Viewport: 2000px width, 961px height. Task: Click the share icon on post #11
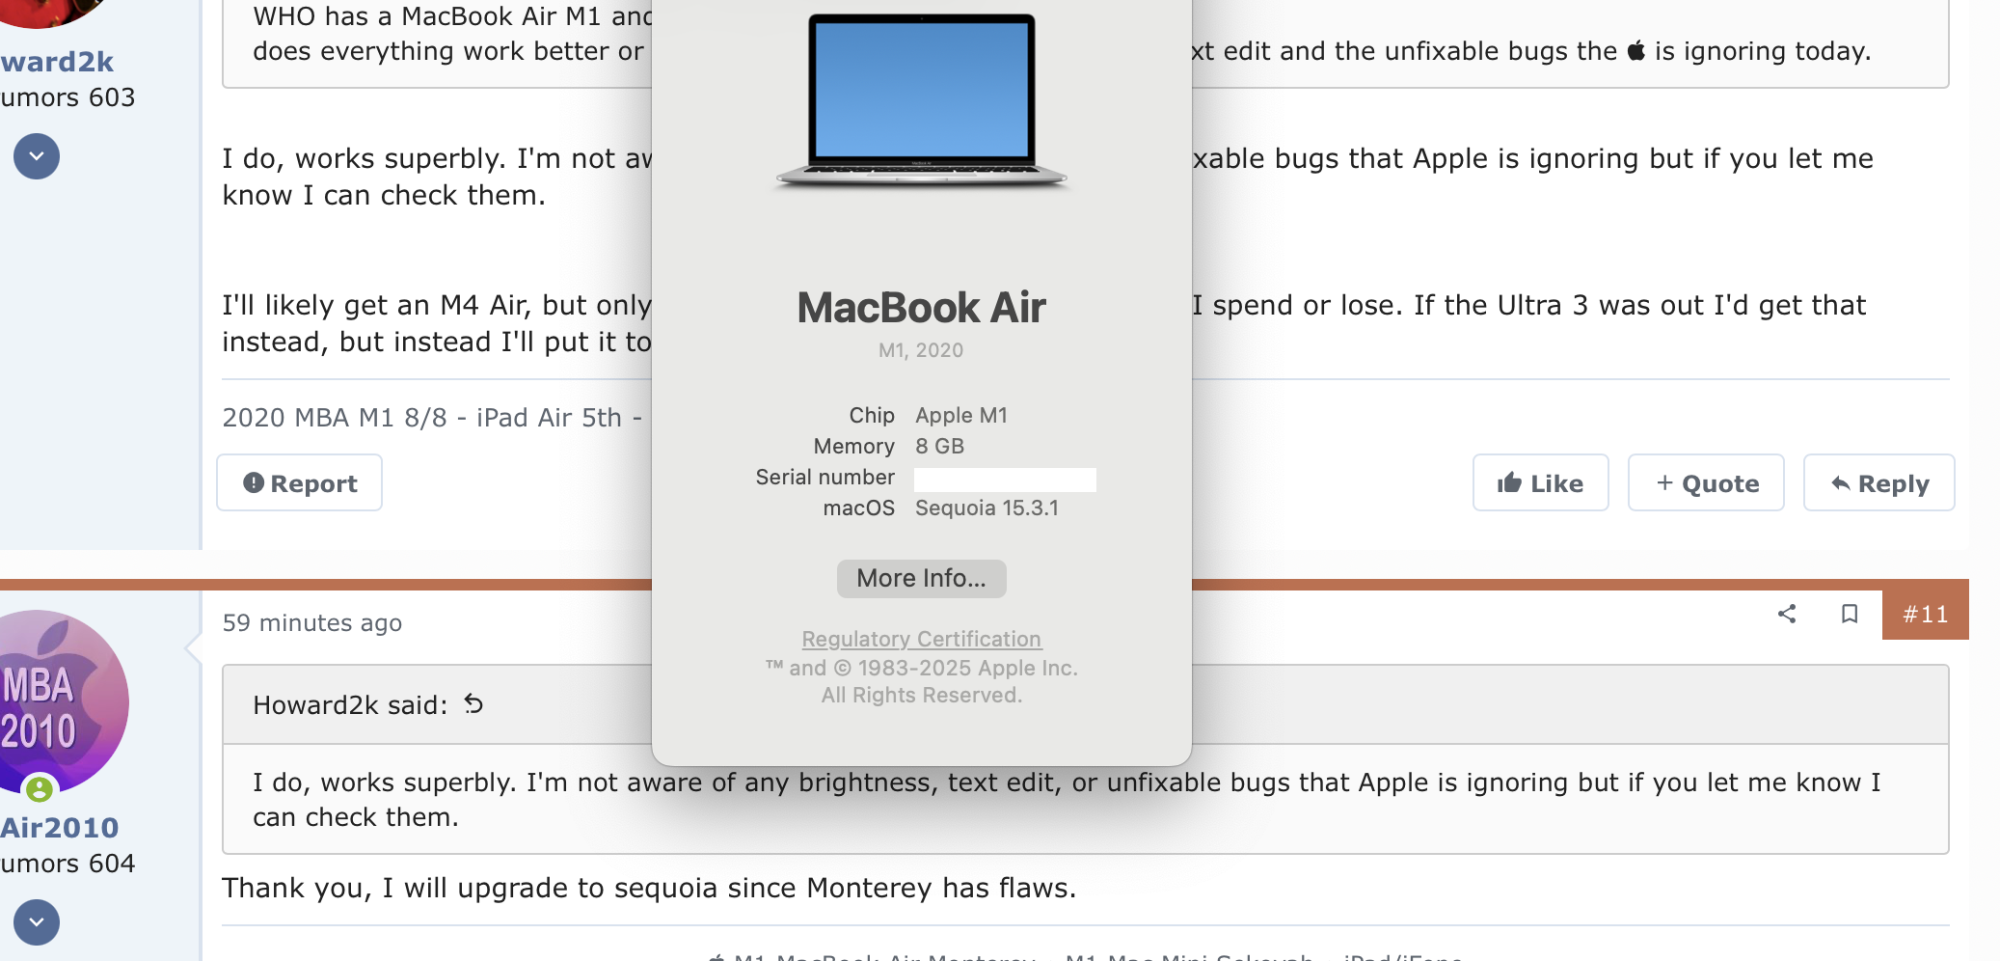[1787, 614]
